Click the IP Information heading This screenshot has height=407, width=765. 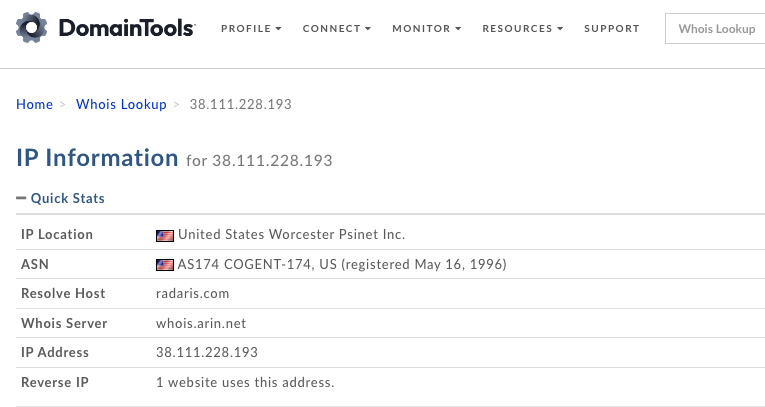(x=97, y=158)
